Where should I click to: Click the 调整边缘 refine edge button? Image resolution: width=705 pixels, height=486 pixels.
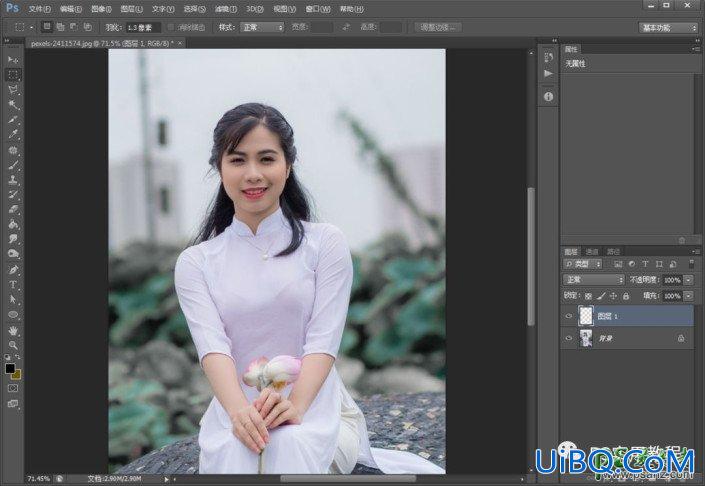pyautogui.click(x=437, y=27)
